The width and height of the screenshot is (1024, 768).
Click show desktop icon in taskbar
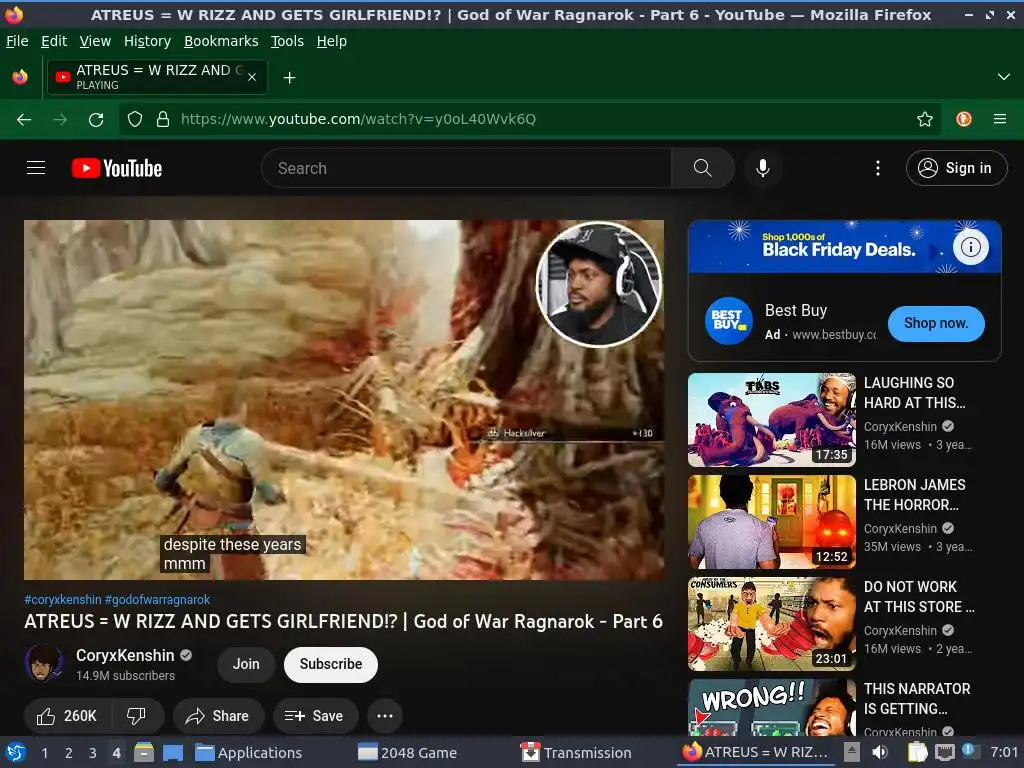[x=172, y=752]
